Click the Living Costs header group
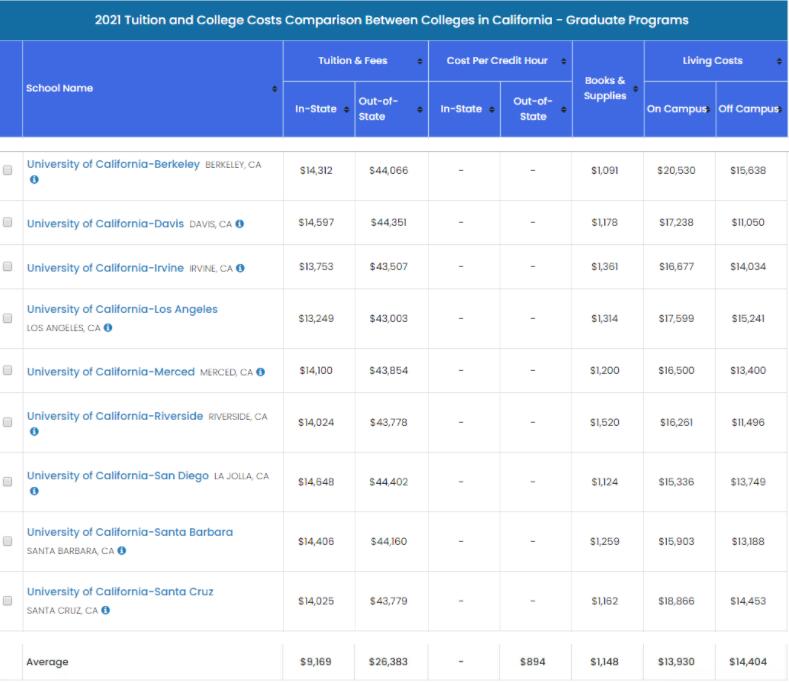The height and width of the screenshot is (683, 789). click(713, 61)
